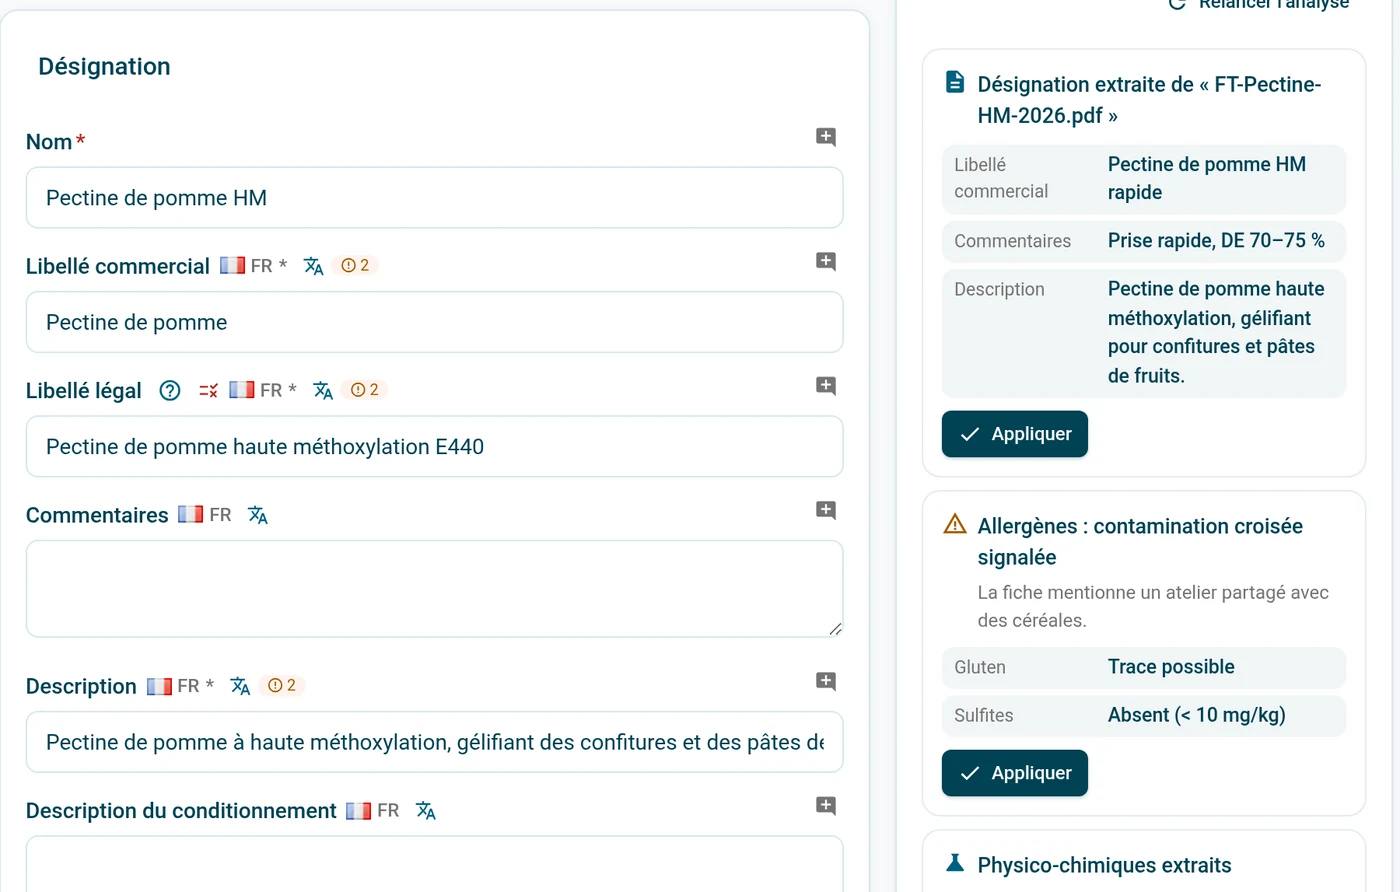
Task: Click the "Physico-chimiques extraits" card title
Action: pos(1105,865)
